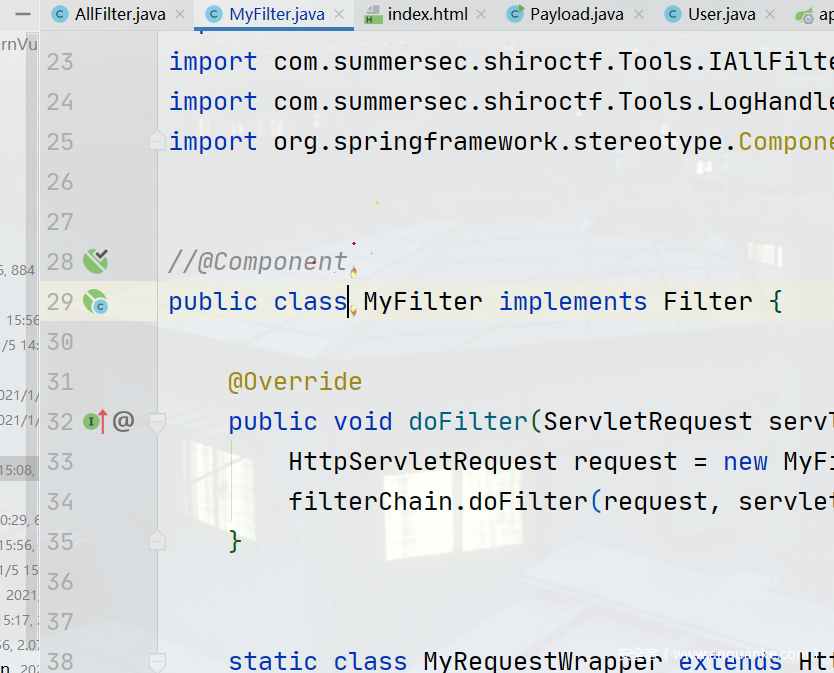Close the User.java tab
Image resolution: width=834 pixels, height=673 pixels.
tap(770, 14)
